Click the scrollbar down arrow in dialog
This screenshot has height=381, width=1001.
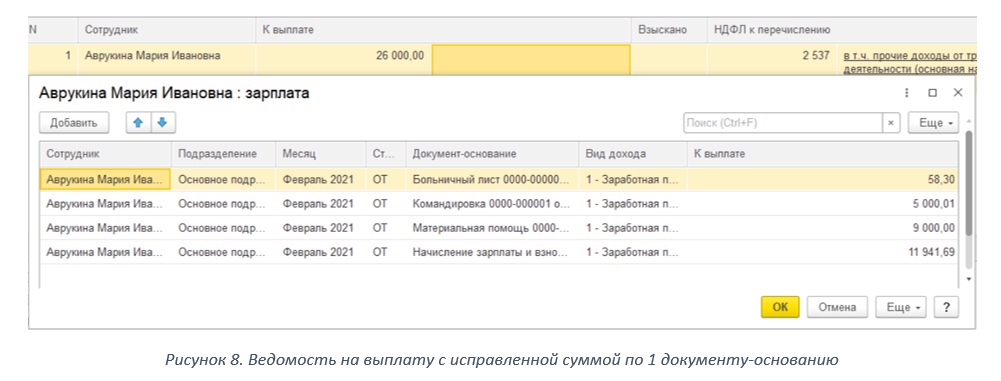pos(968,279)
